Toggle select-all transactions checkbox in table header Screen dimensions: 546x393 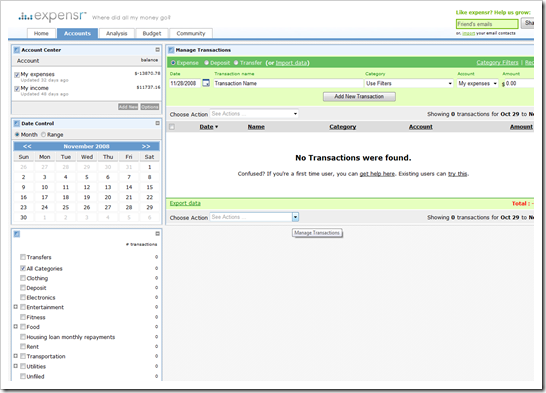172,127
